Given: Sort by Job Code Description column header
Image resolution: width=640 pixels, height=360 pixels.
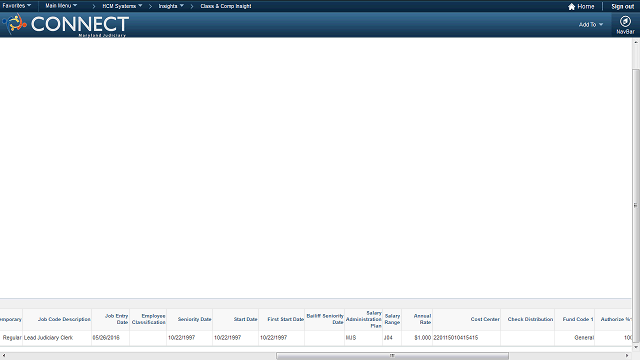Looking at the screenshot, I should 64,319.
